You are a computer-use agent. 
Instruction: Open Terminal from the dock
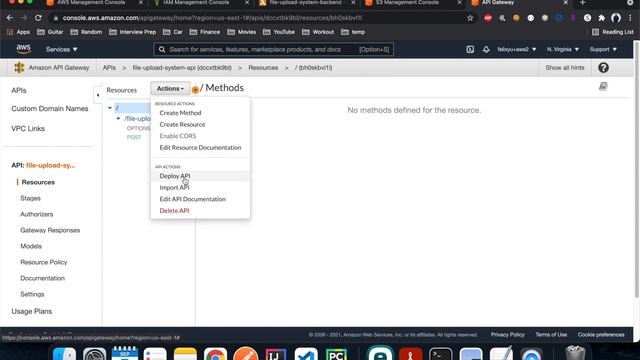(x=441, y=353)
